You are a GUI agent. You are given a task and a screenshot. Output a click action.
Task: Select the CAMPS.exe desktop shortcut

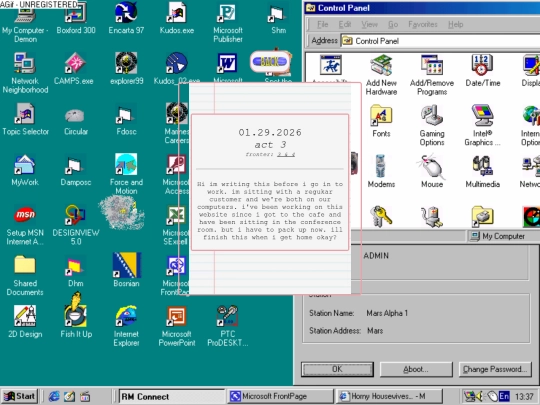pyautogui.click(x=74, y=69)
